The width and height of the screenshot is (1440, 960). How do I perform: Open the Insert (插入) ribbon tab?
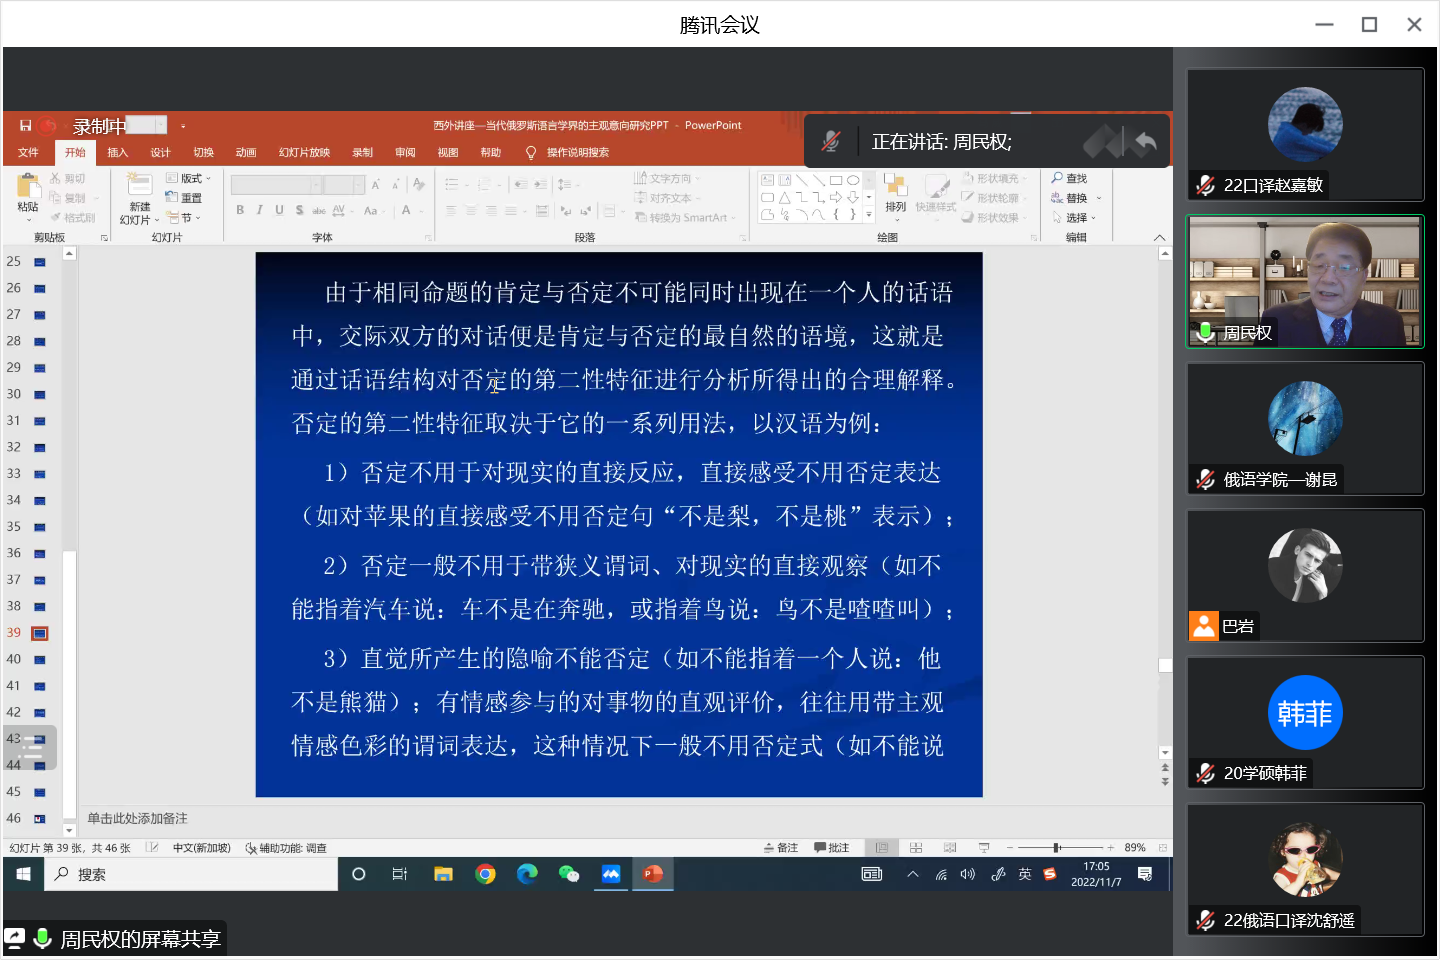[117, 152]
